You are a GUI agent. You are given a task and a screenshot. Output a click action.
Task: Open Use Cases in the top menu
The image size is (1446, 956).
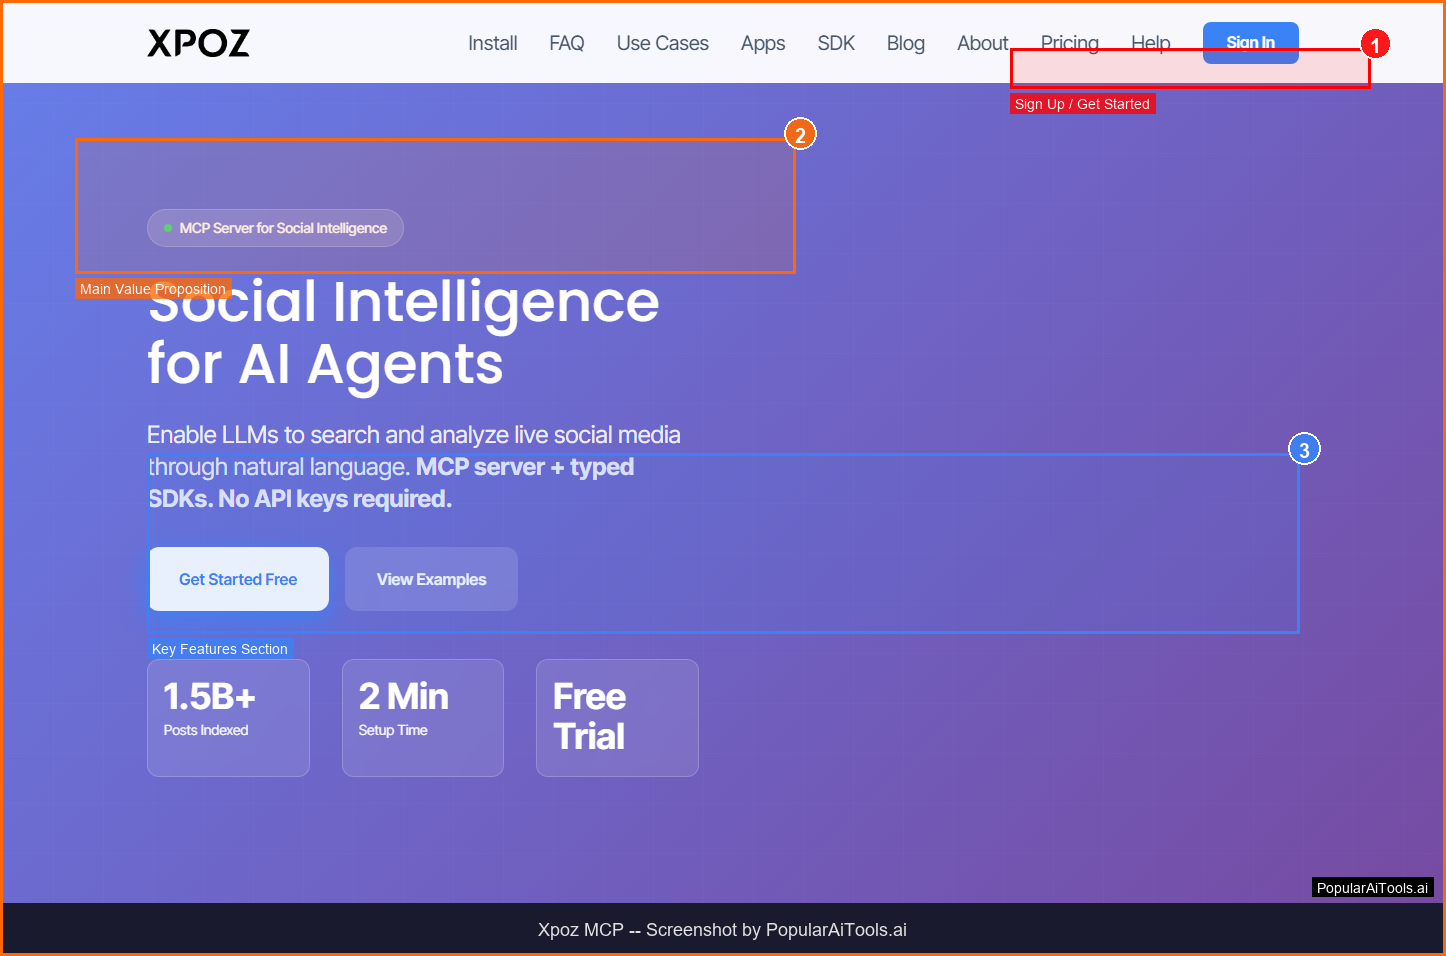click(662, 43)
